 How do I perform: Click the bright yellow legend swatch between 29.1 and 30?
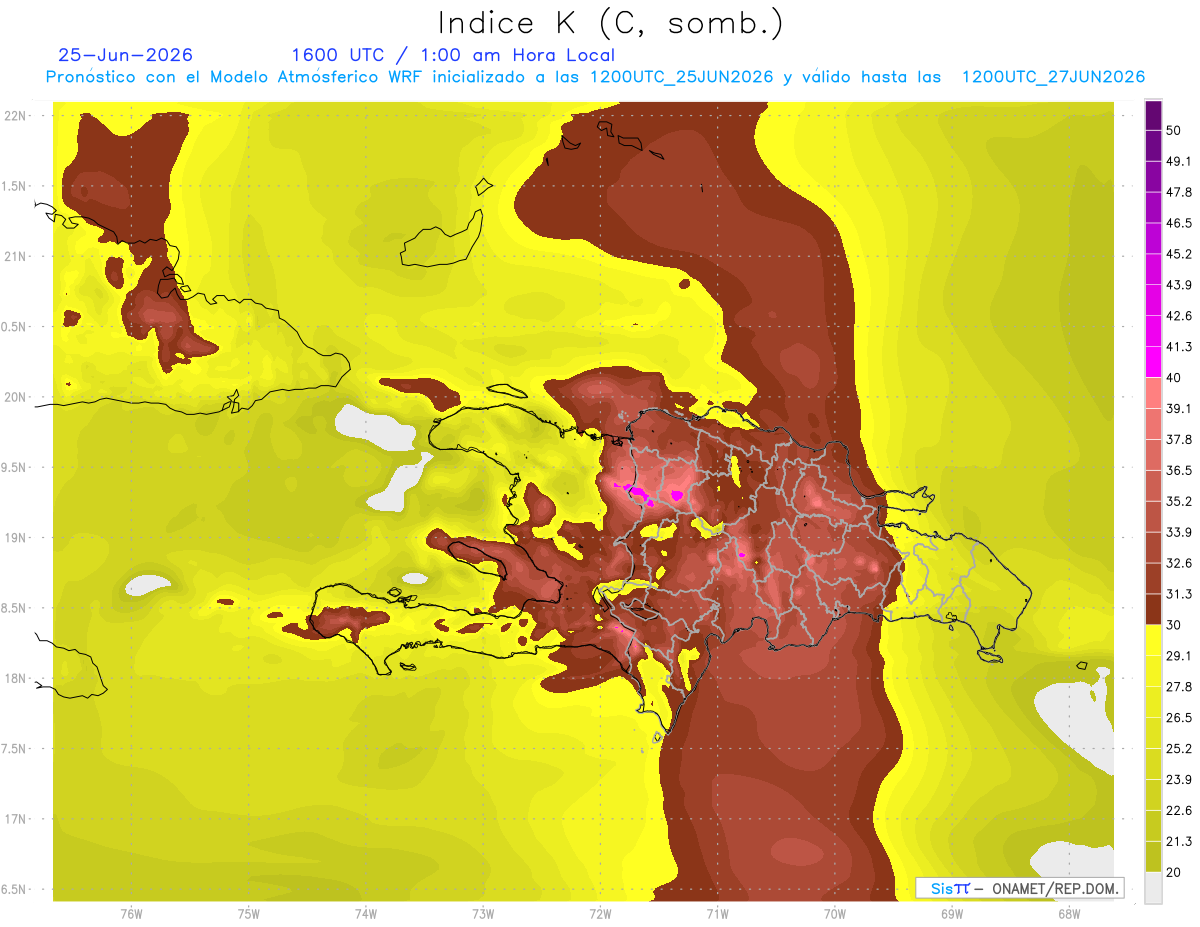point(1153,640)
